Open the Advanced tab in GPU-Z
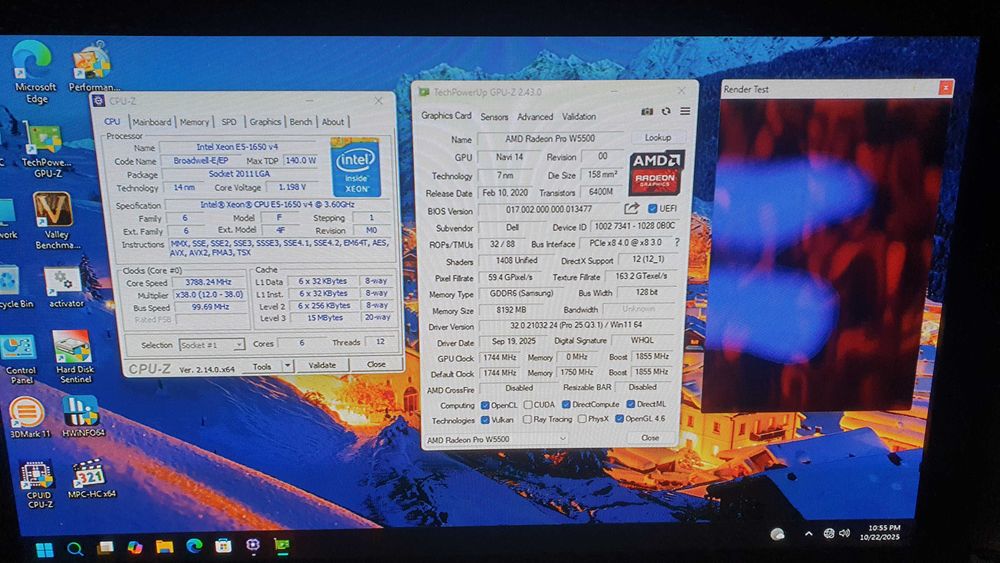Viewport: 1000px width, 563px height. [535, 117]
